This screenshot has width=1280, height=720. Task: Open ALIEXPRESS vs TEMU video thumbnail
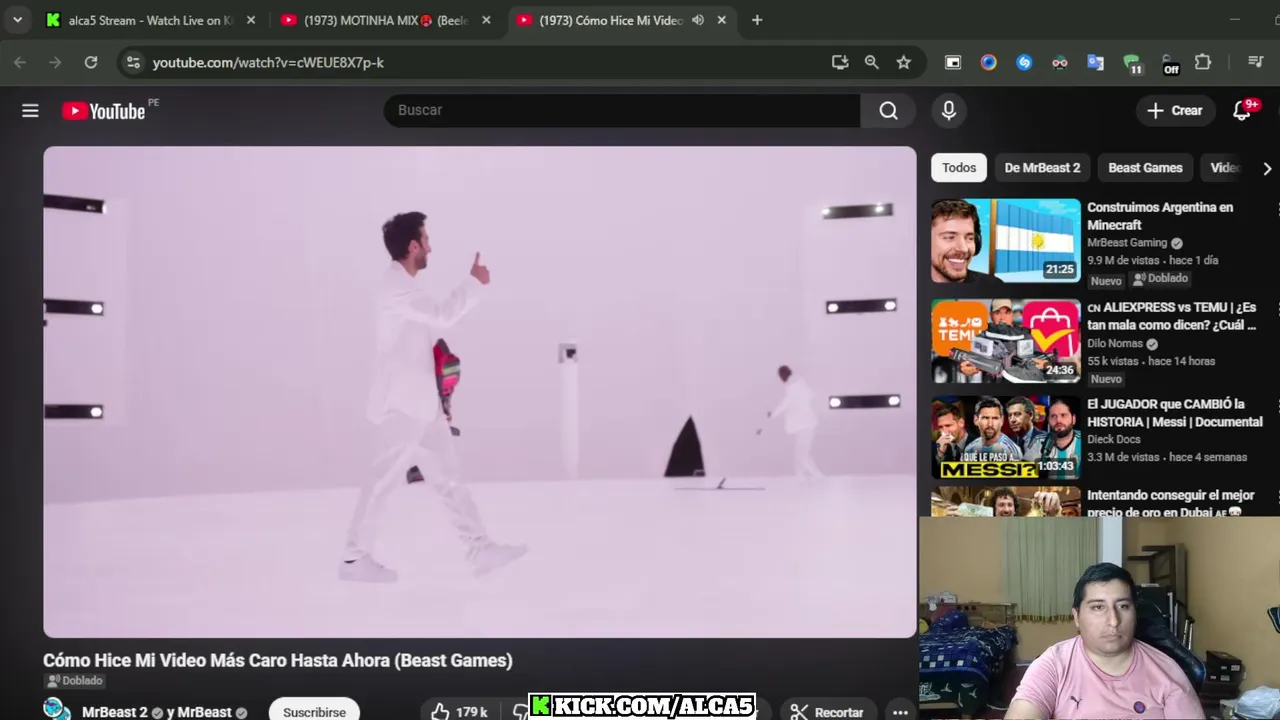[1006, 341]
